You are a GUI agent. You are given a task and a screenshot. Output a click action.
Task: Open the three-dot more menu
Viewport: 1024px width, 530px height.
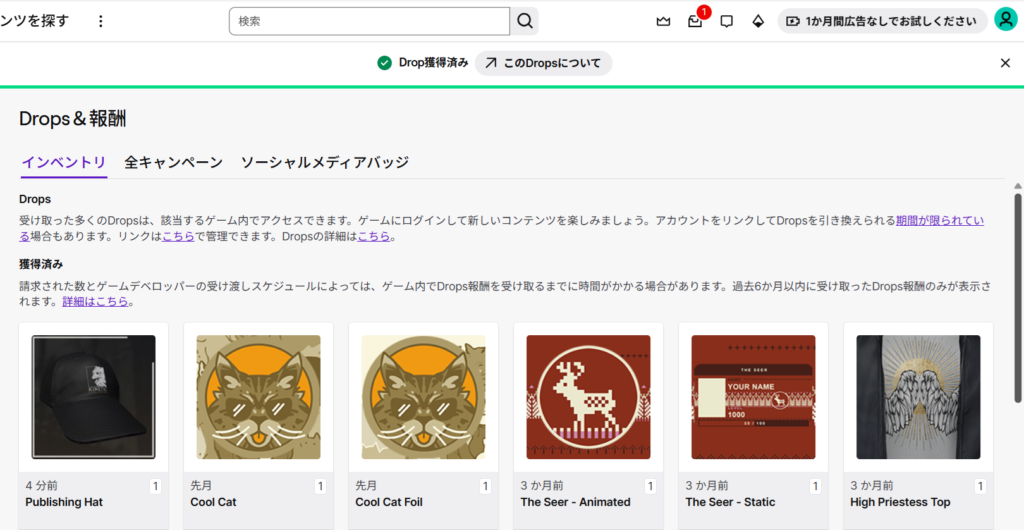[101, 22]
